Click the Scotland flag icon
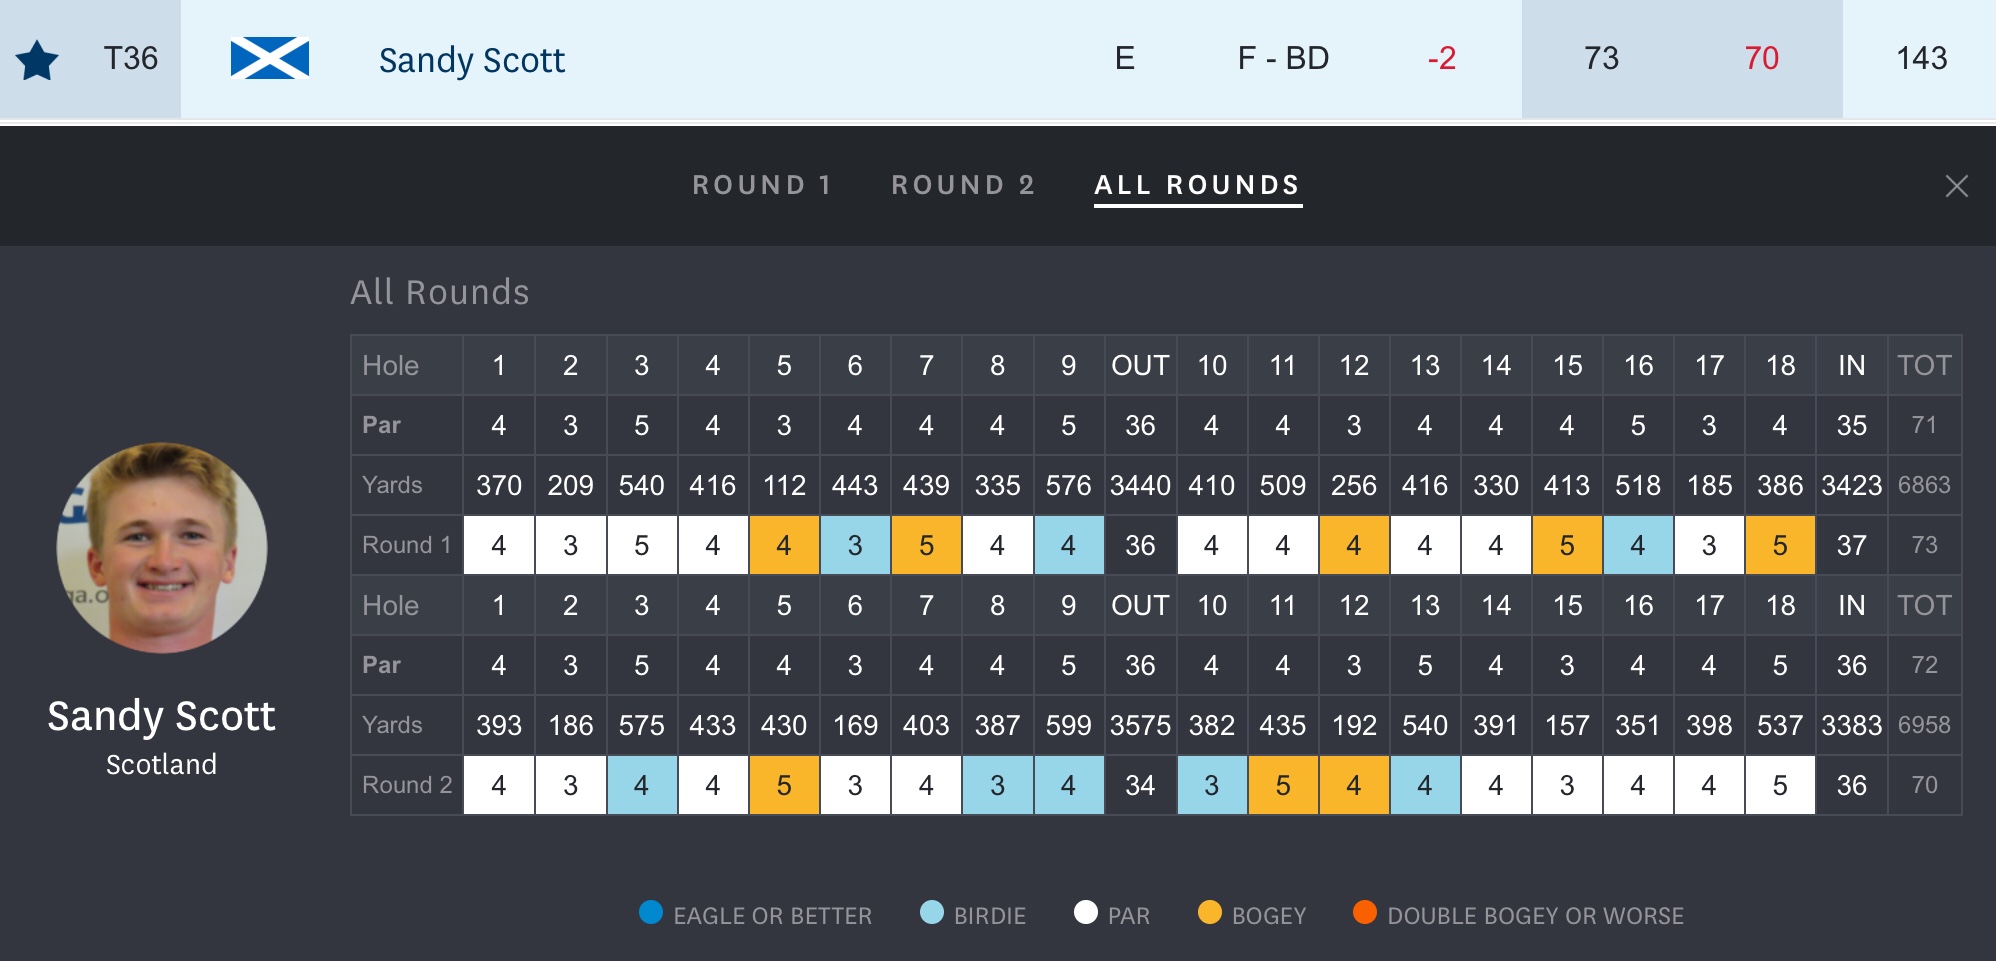Image resolution: width=1996 pixels, height=961 pixels. tap(269, 58)
